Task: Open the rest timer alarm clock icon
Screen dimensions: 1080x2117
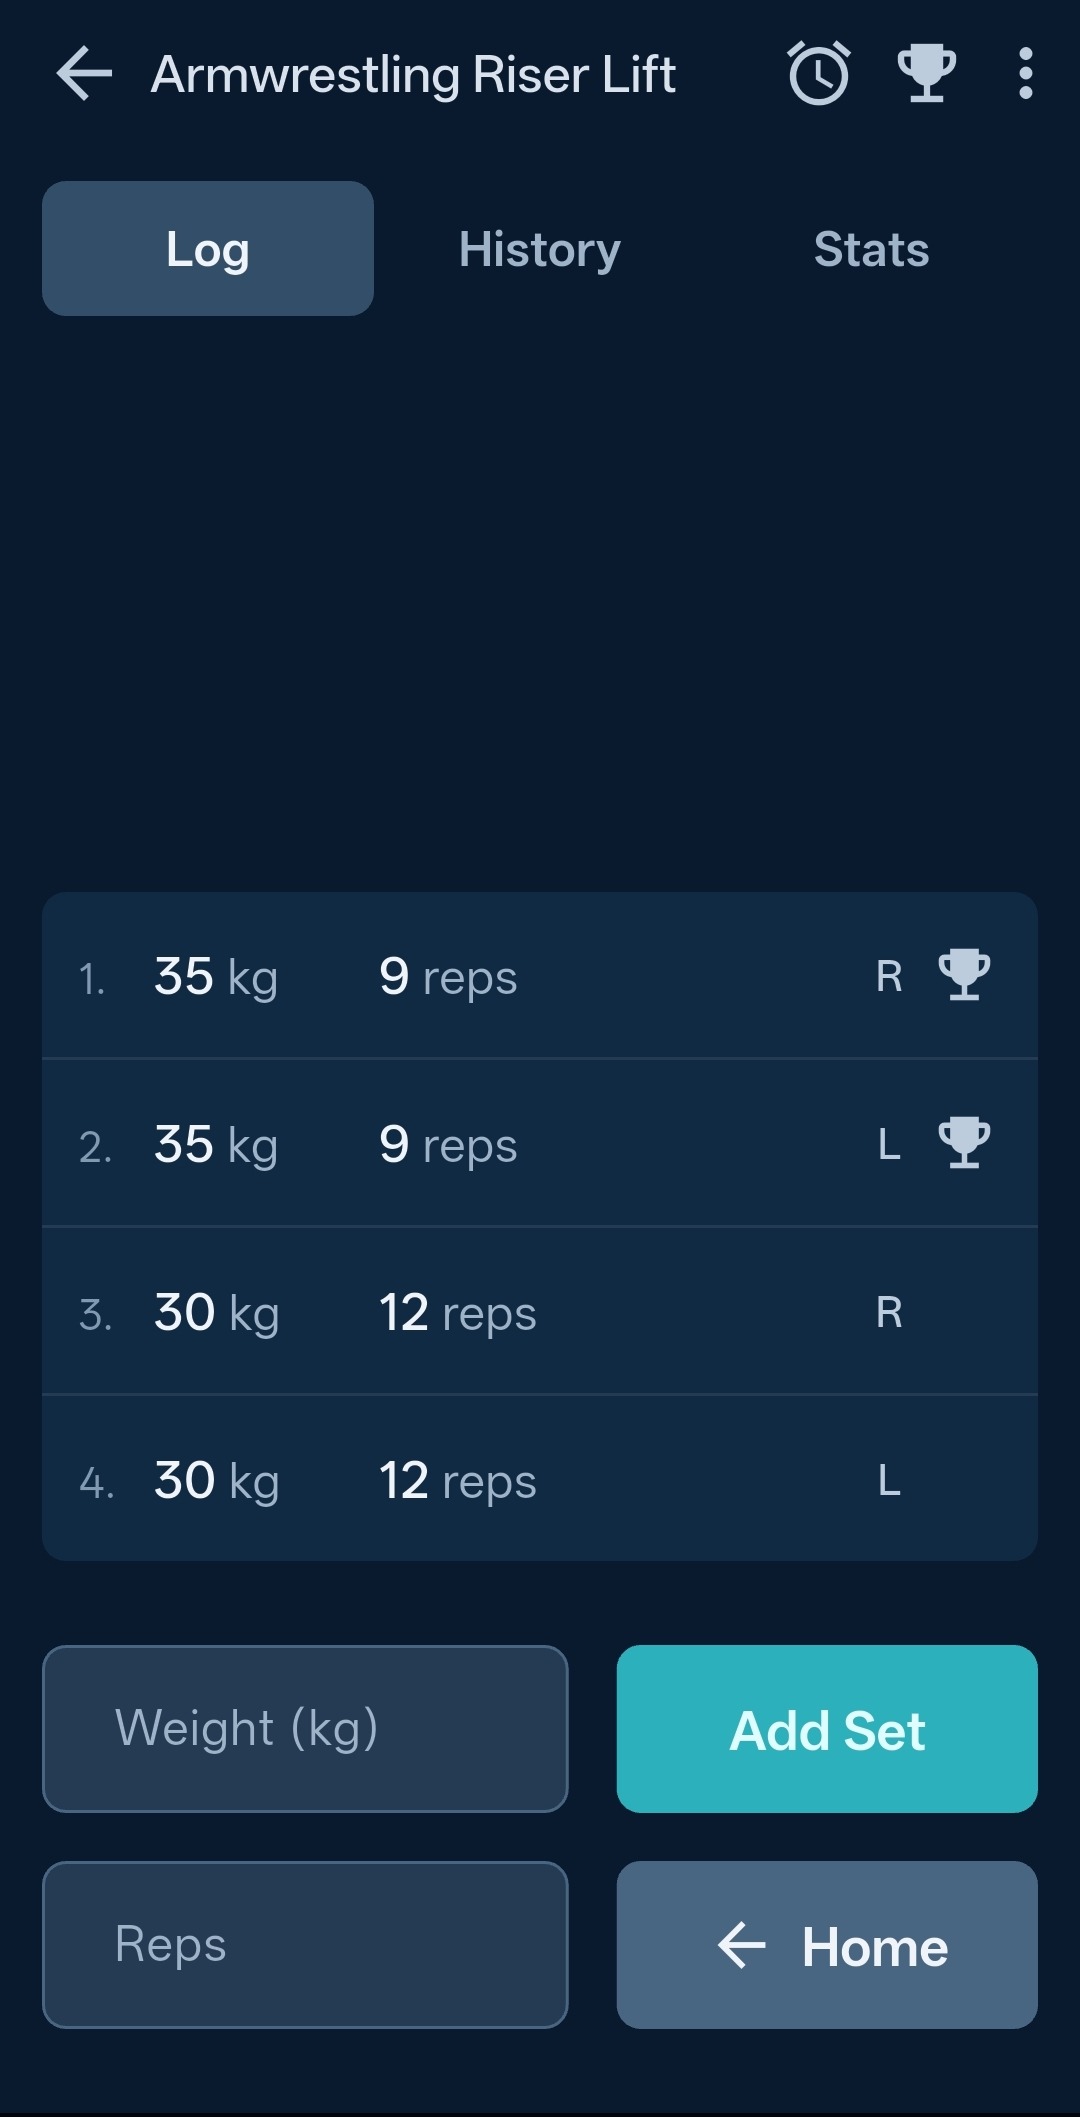Action: click(819, 74)
